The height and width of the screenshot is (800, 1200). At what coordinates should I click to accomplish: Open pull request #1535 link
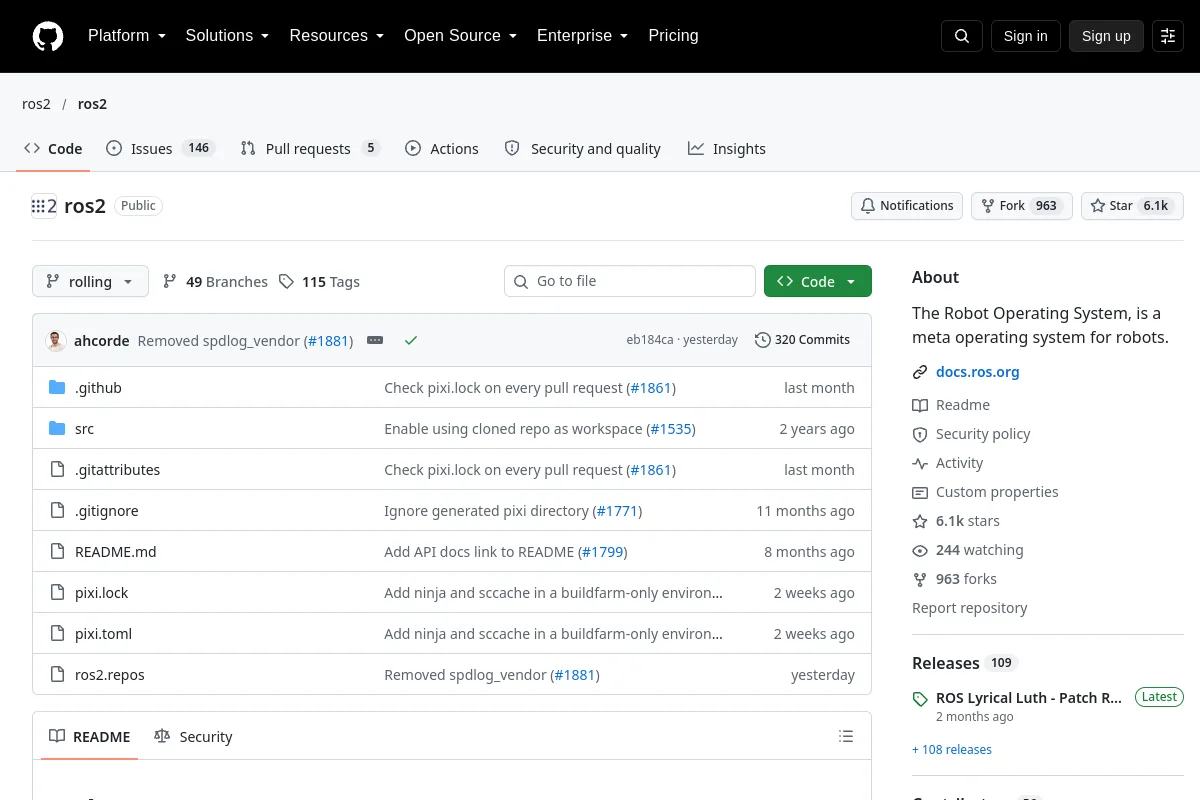click(x=670, y=429)
